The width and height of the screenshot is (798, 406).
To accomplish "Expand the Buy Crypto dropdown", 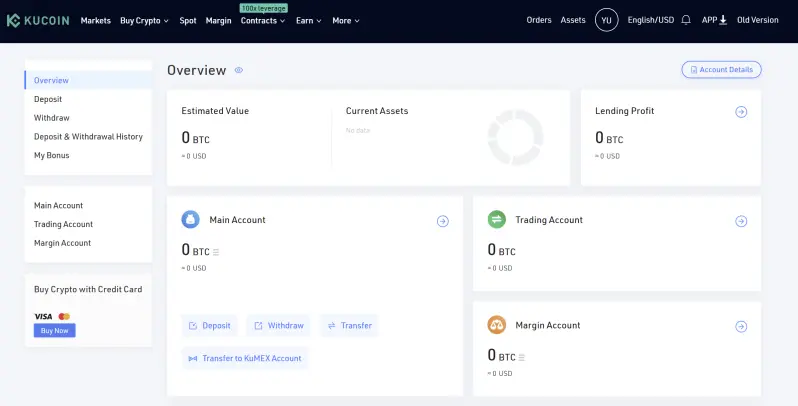I will [x=145, y=21].
